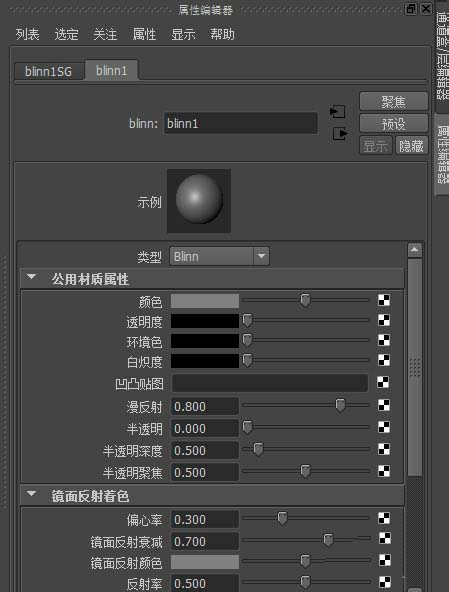Click the 反射率 slider handle
449x592 pixels.
[x=305, y=583]
